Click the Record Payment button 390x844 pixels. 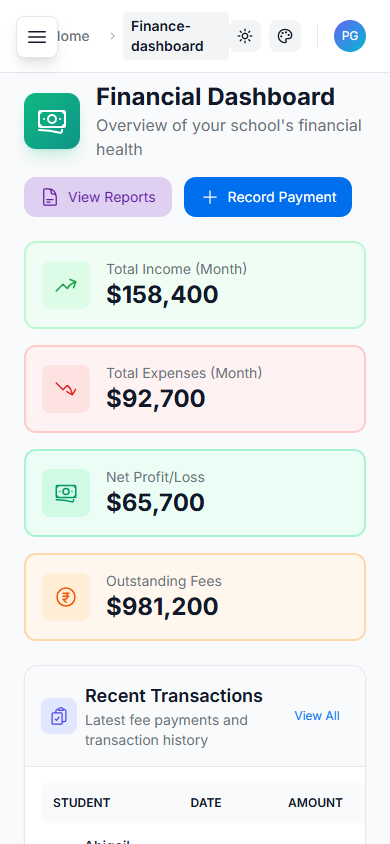click(268, 197)
